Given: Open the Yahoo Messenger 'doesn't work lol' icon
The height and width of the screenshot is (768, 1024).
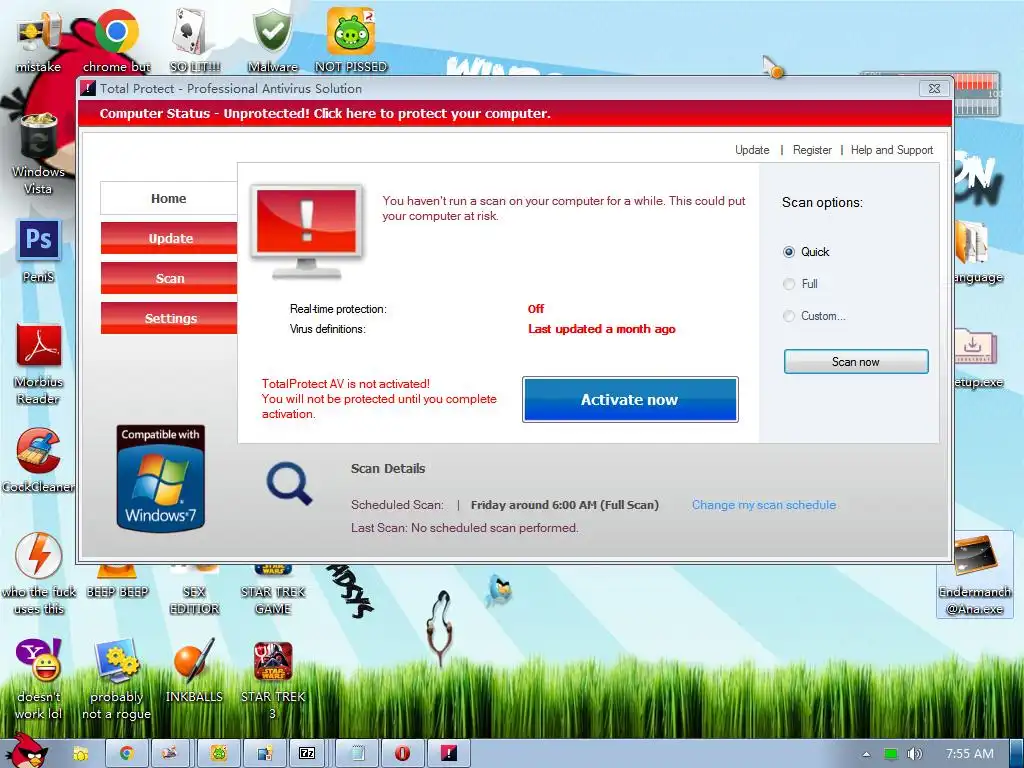Looking at the screenshot, I should (x=38, y=679).
